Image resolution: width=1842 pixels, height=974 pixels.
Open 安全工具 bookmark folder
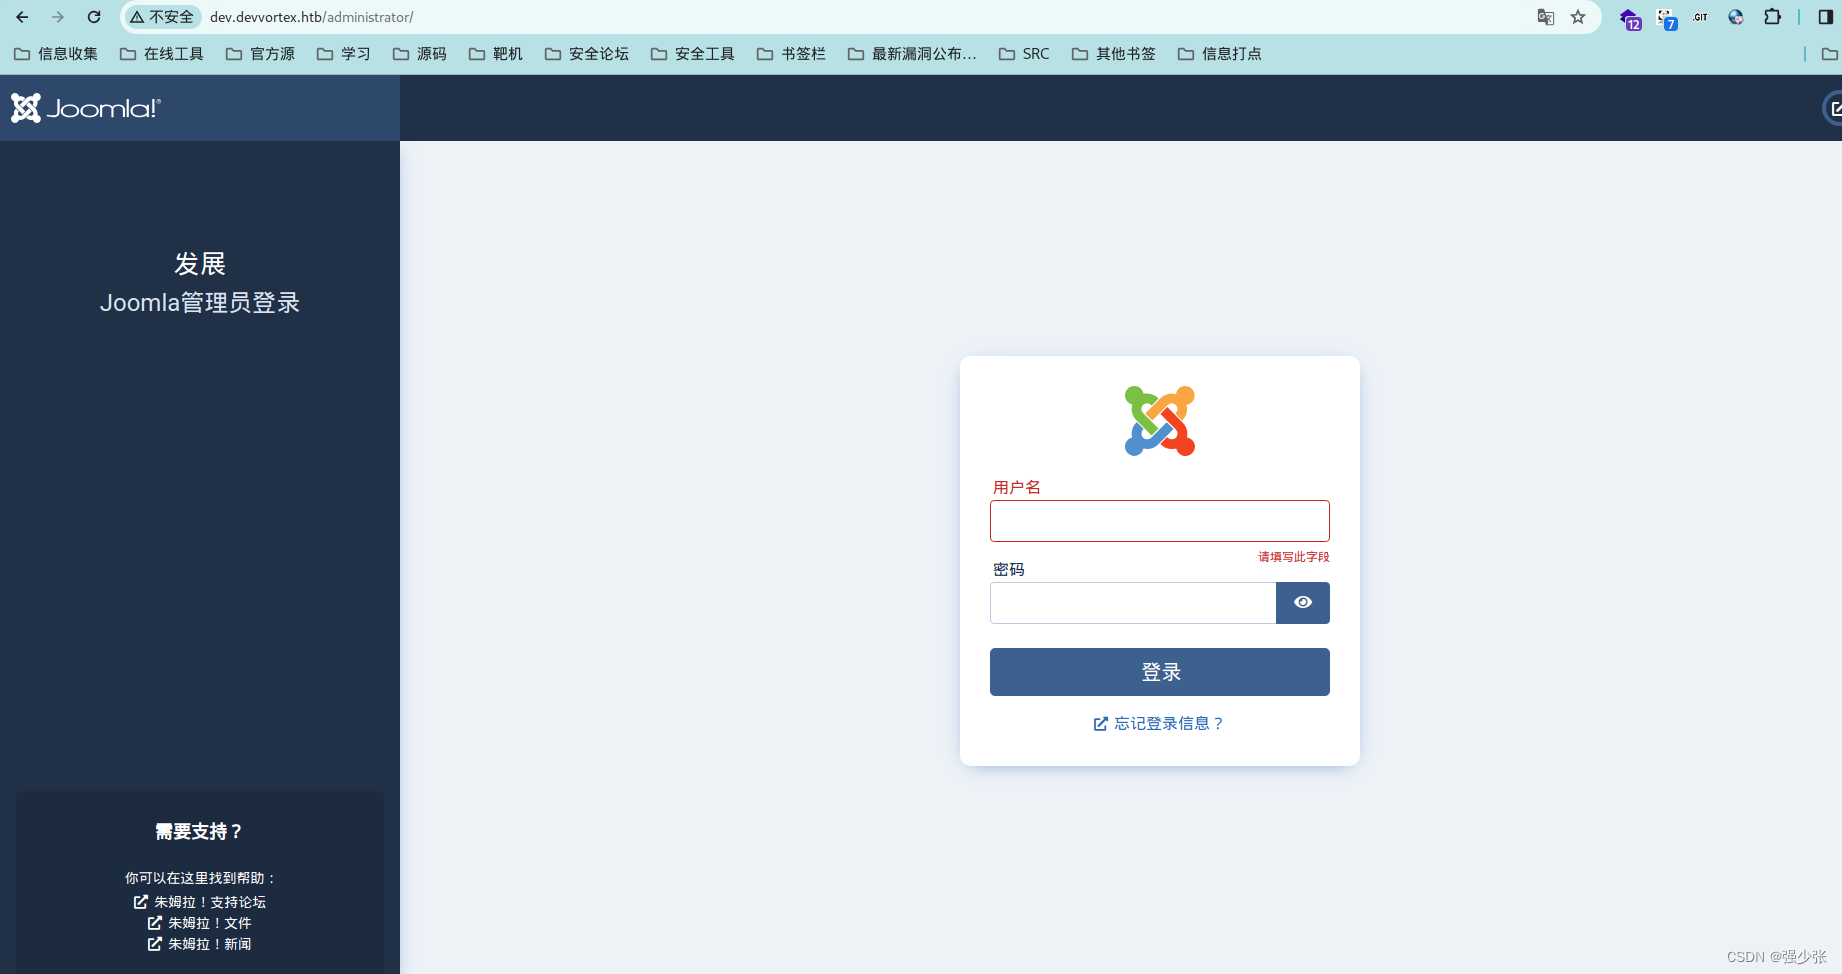(x=693, y=54)
